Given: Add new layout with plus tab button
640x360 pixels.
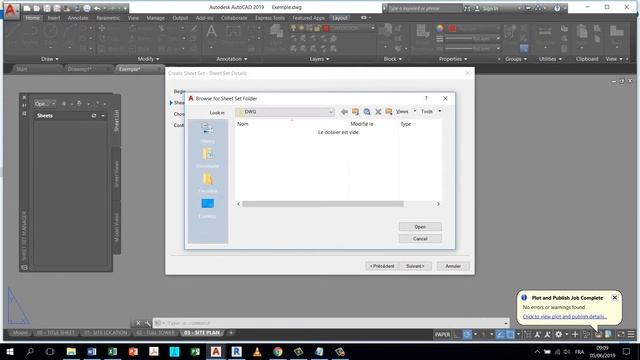Looking at the screenshot, I should pyautogui.click(x=231, y=333).
